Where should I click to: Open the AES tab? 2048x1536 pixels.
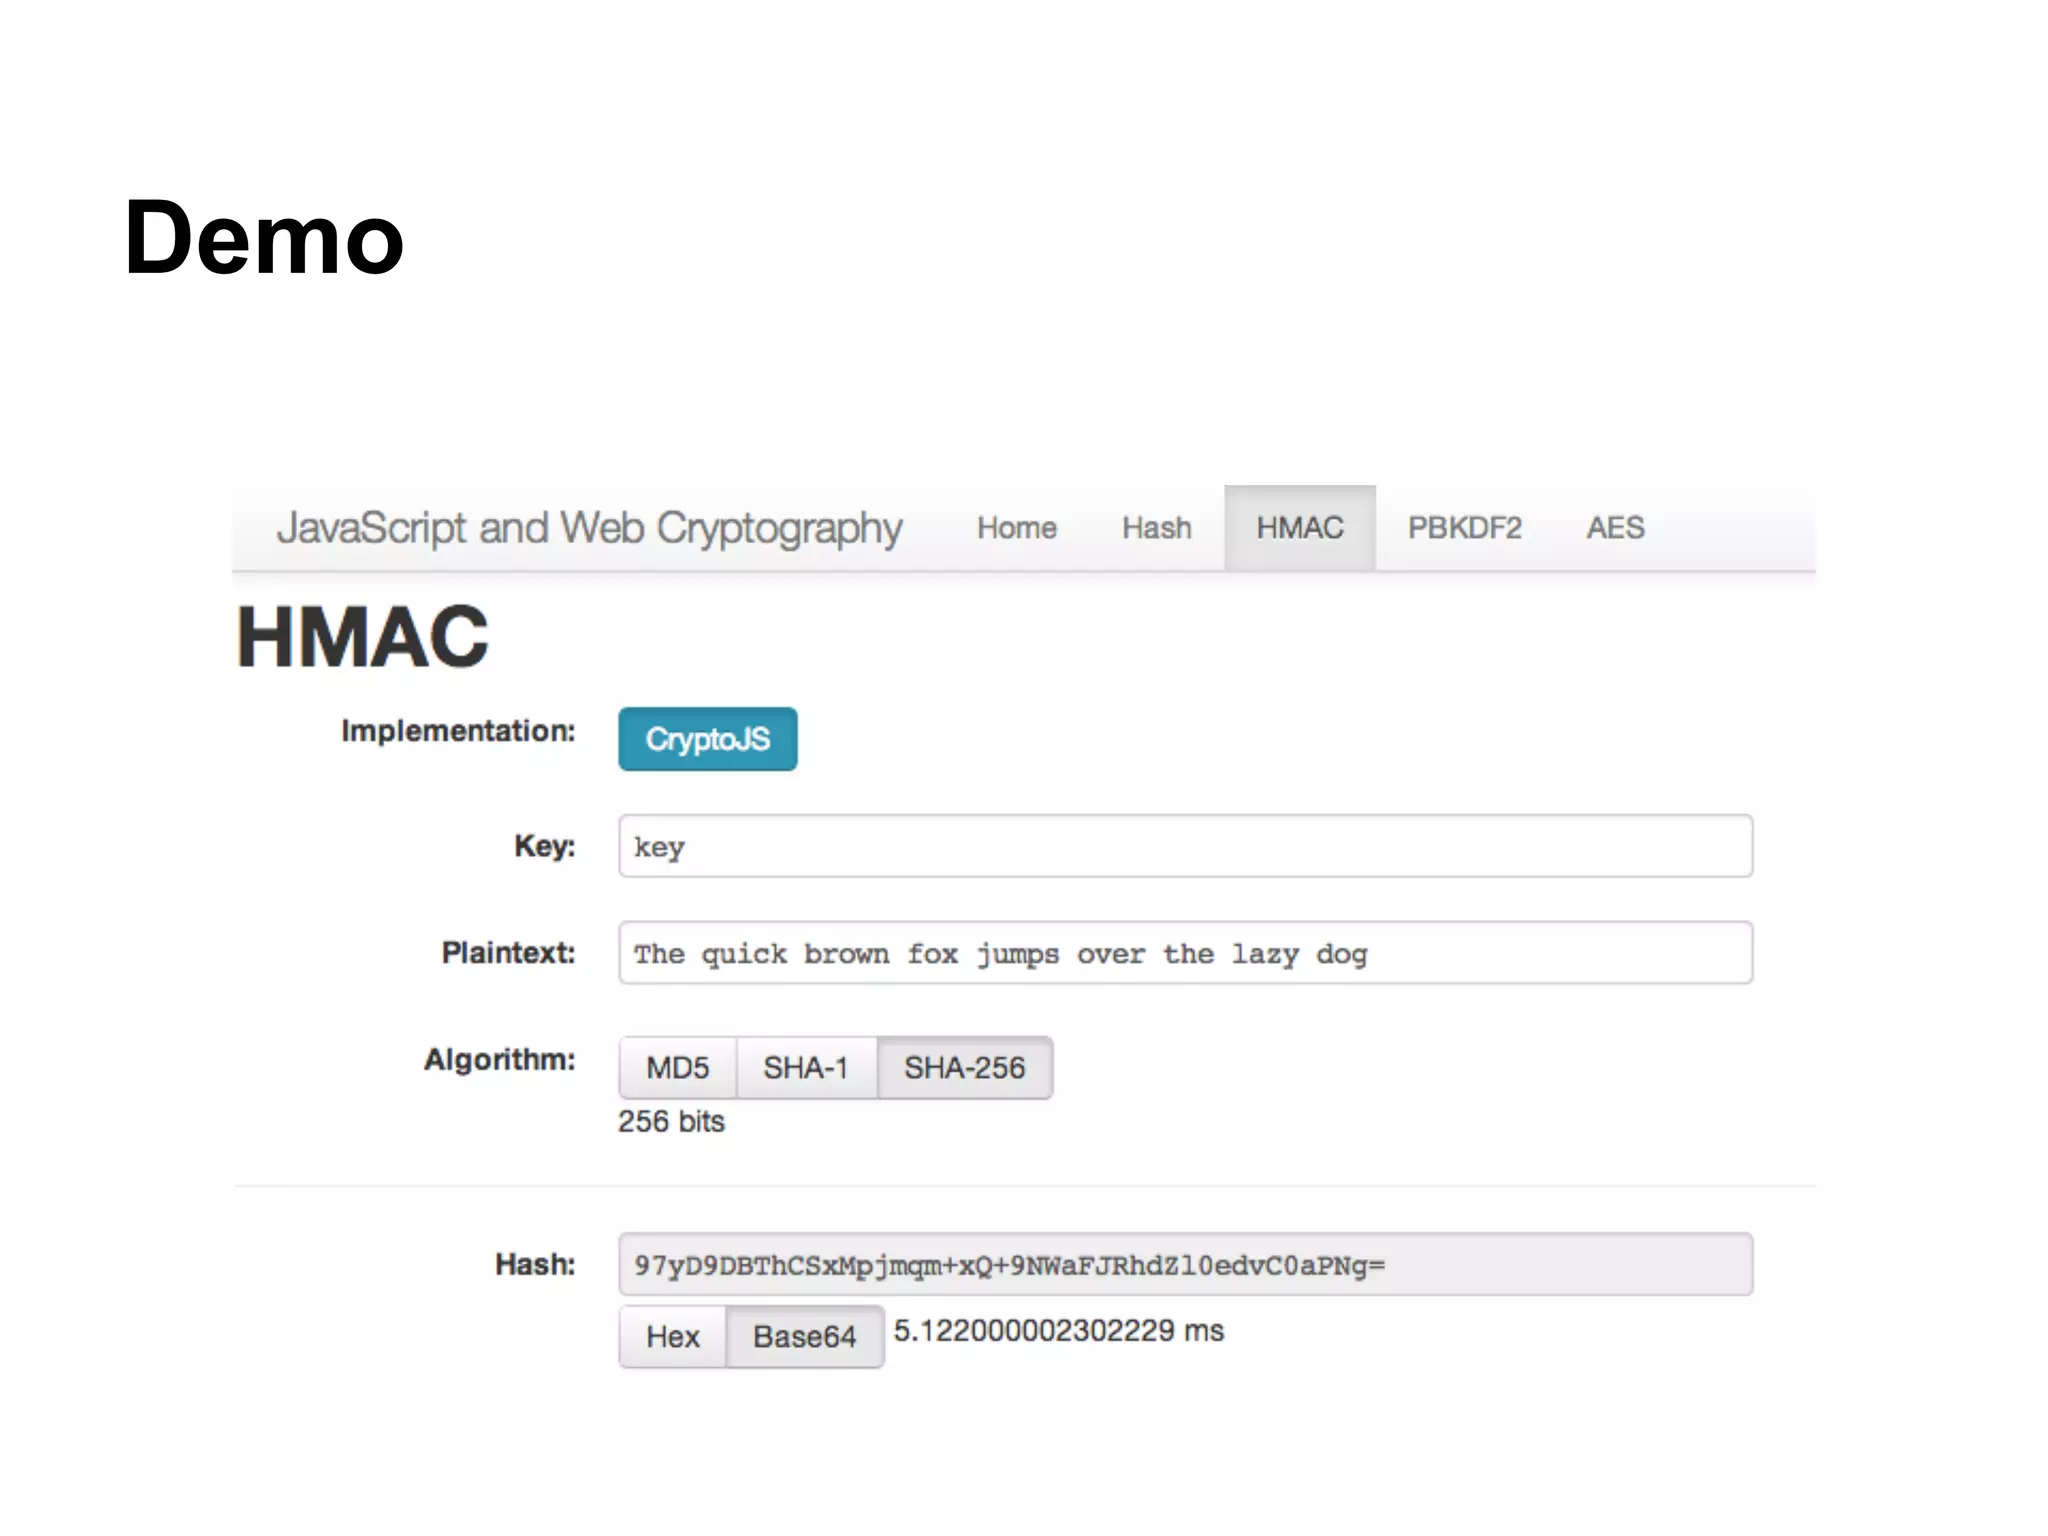coord(1615,528)
